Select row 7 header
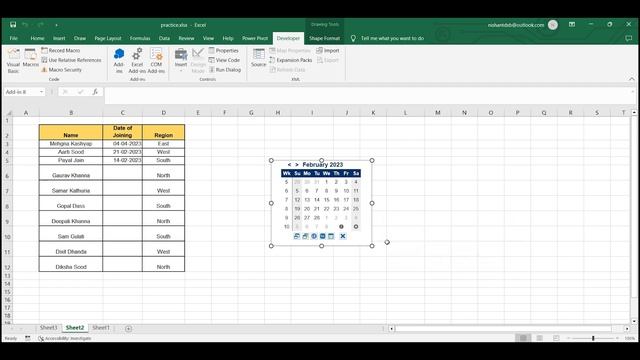Screen dimensions: 640x360 pyautogui.click(x=7, y=187)
